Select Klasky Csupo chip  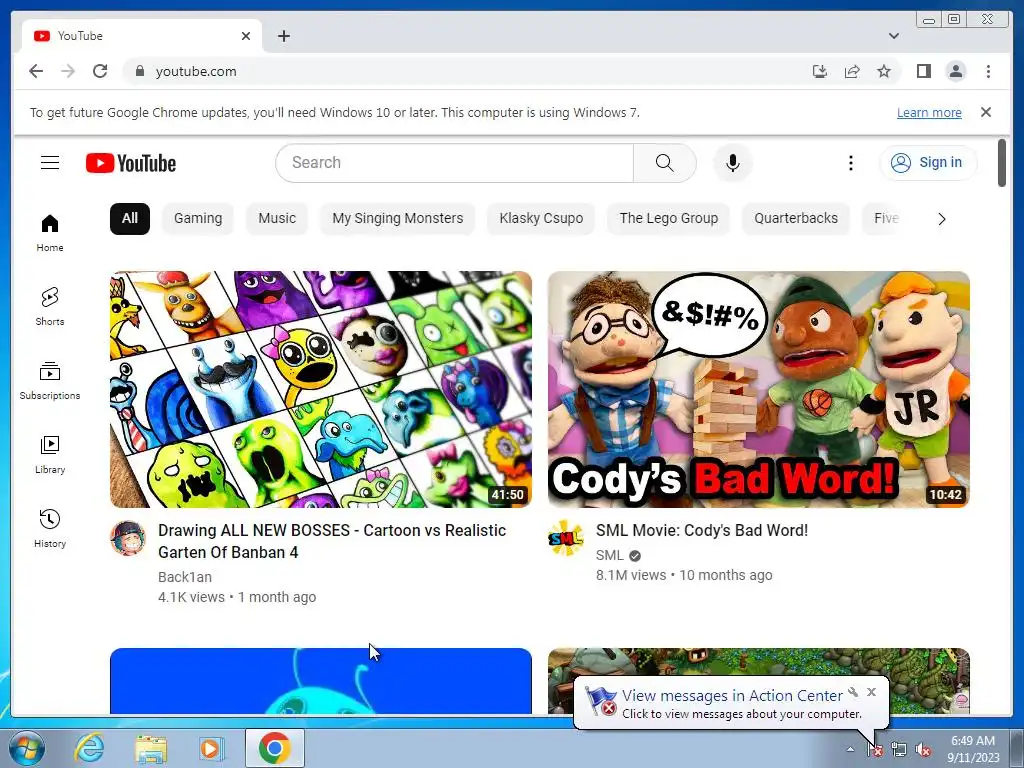point(541,218)
